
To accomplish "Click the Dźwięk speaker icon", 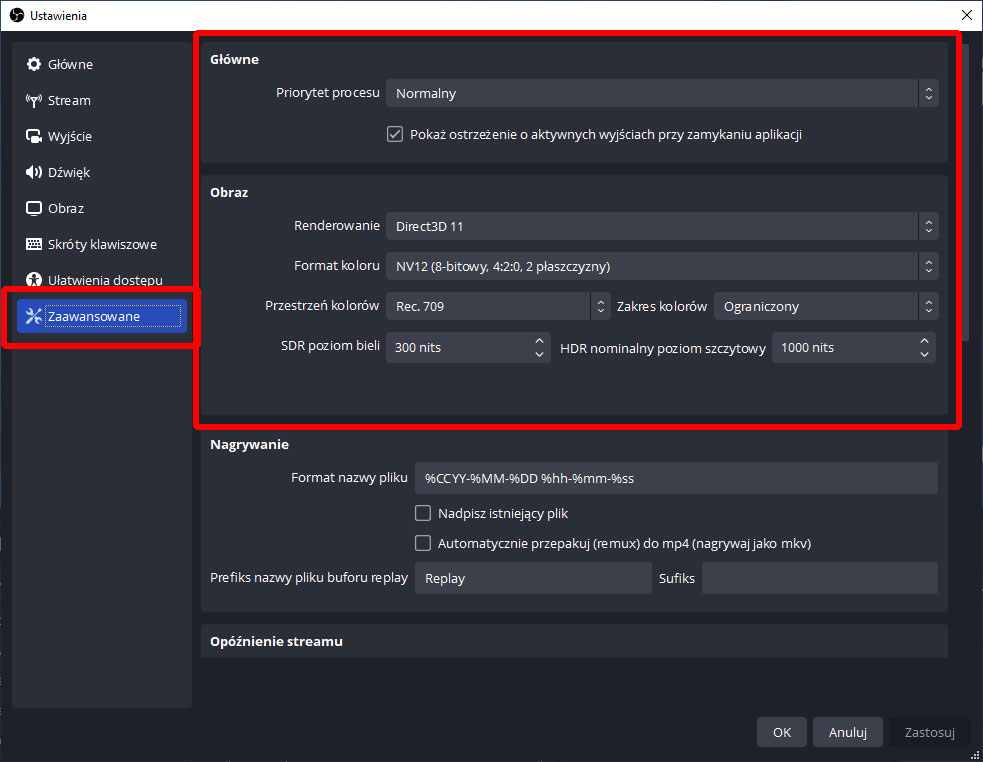I will point(34,173).
